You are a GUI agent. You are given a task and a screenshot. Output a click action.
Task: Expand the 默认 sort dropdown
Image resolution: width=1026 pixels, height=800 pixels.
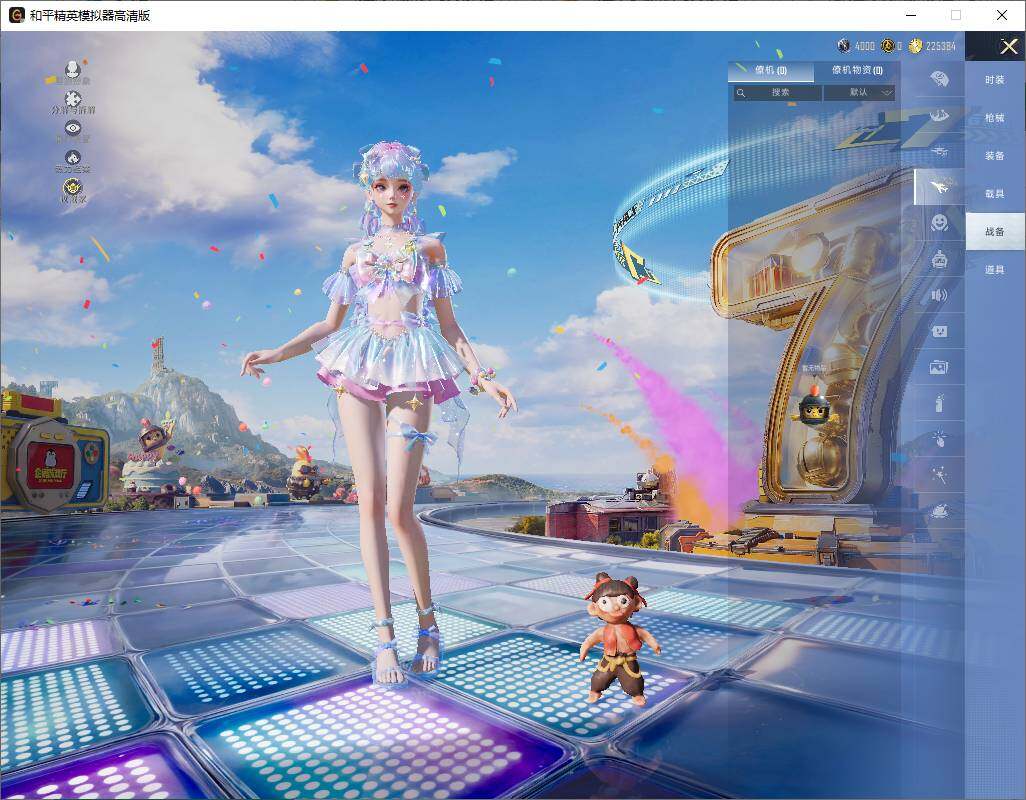click(x=859, y=93)
